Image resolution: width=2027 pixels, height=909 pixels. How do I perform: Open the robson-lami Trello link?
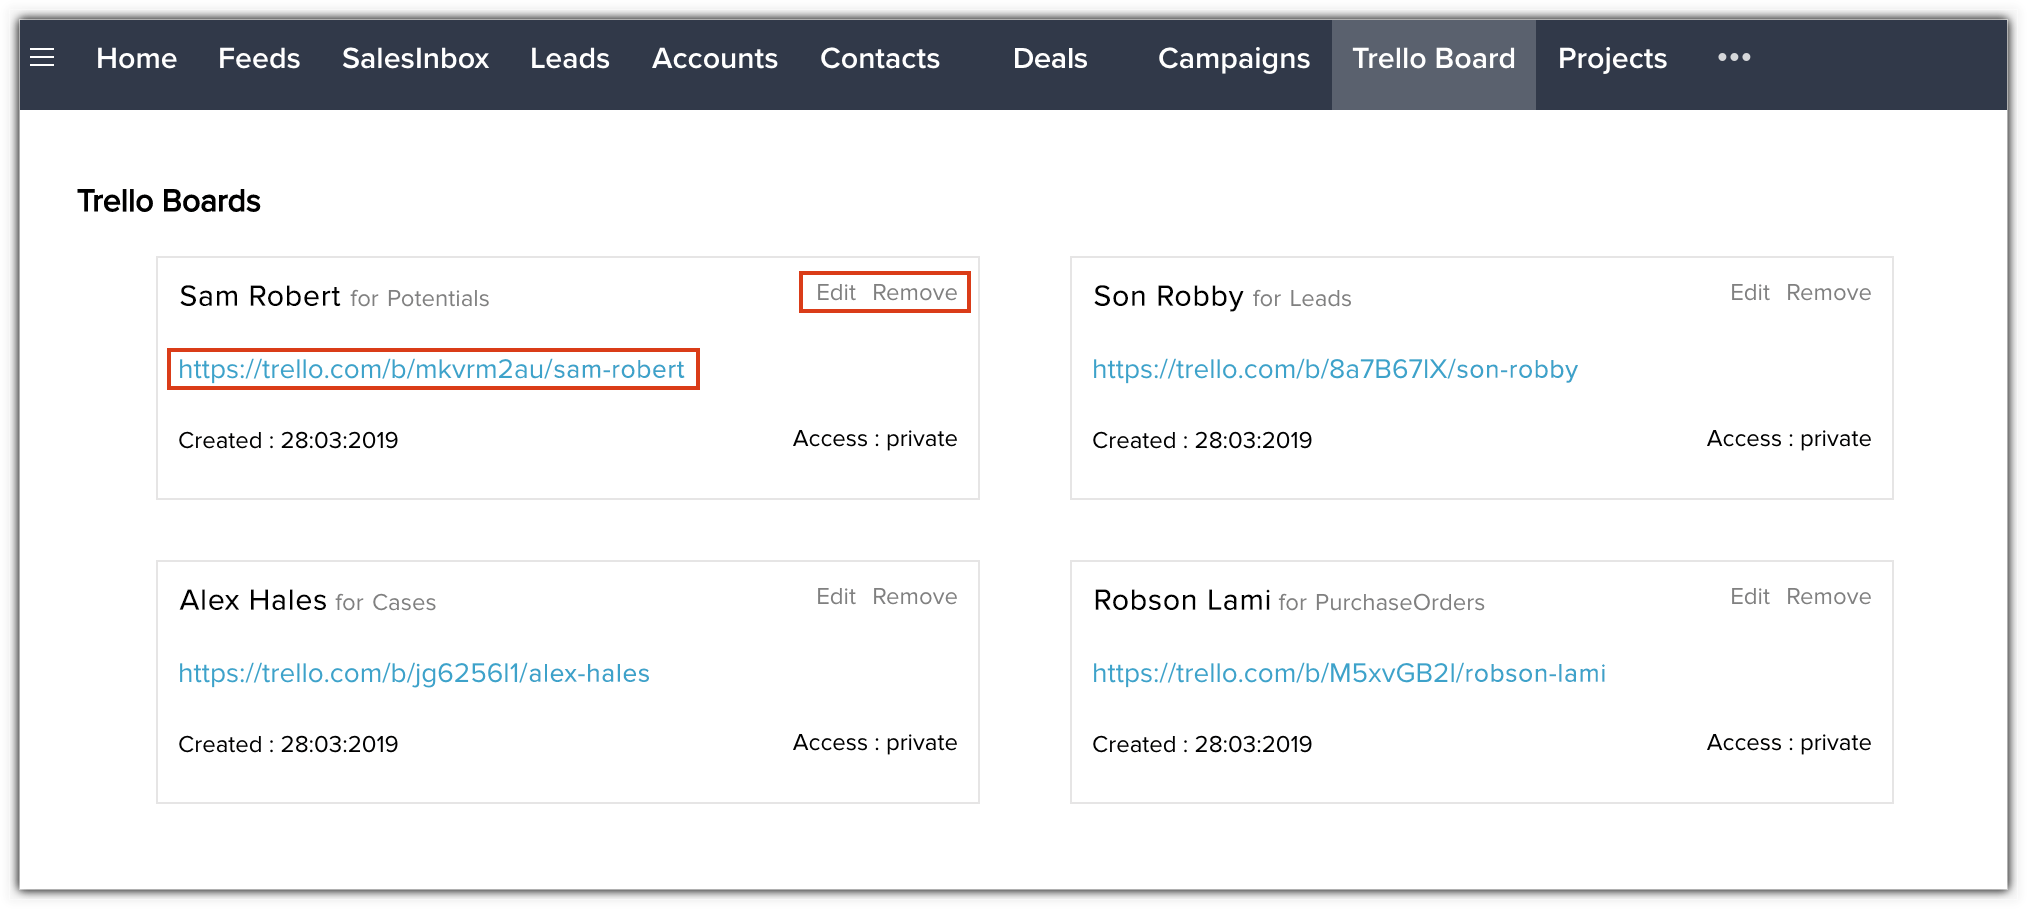coord(1348,674)
